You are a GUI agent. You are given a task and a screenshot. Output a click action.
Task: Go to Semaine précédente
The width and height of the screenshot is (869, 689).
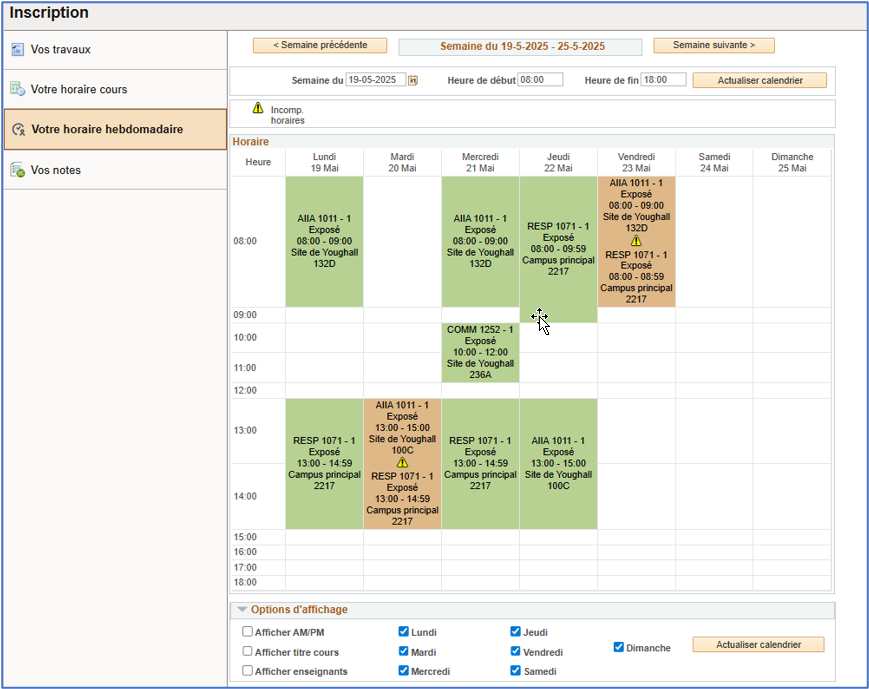tap(319, 45)
